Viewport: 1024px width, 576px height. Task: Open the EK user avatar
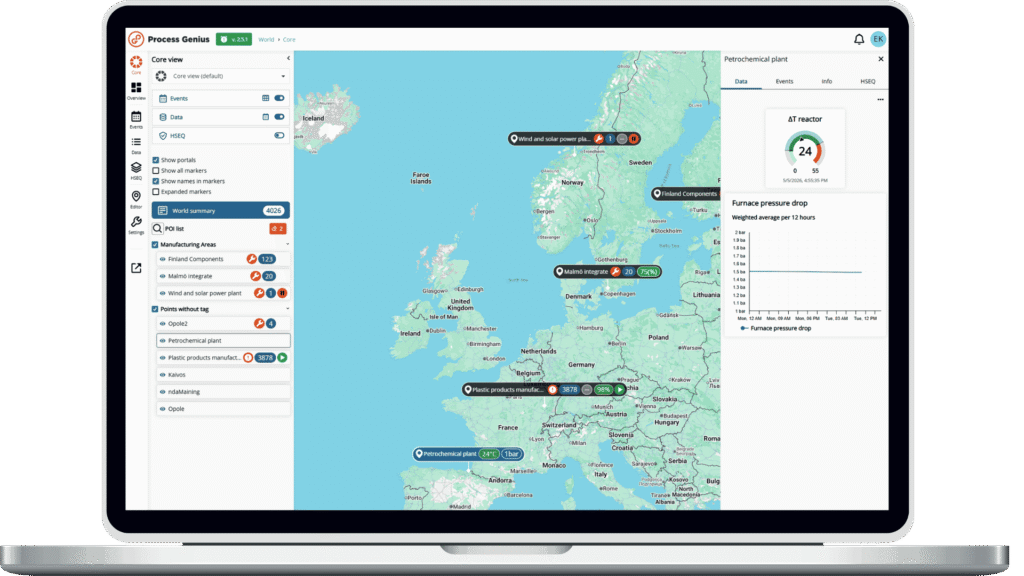pos(878,39)
